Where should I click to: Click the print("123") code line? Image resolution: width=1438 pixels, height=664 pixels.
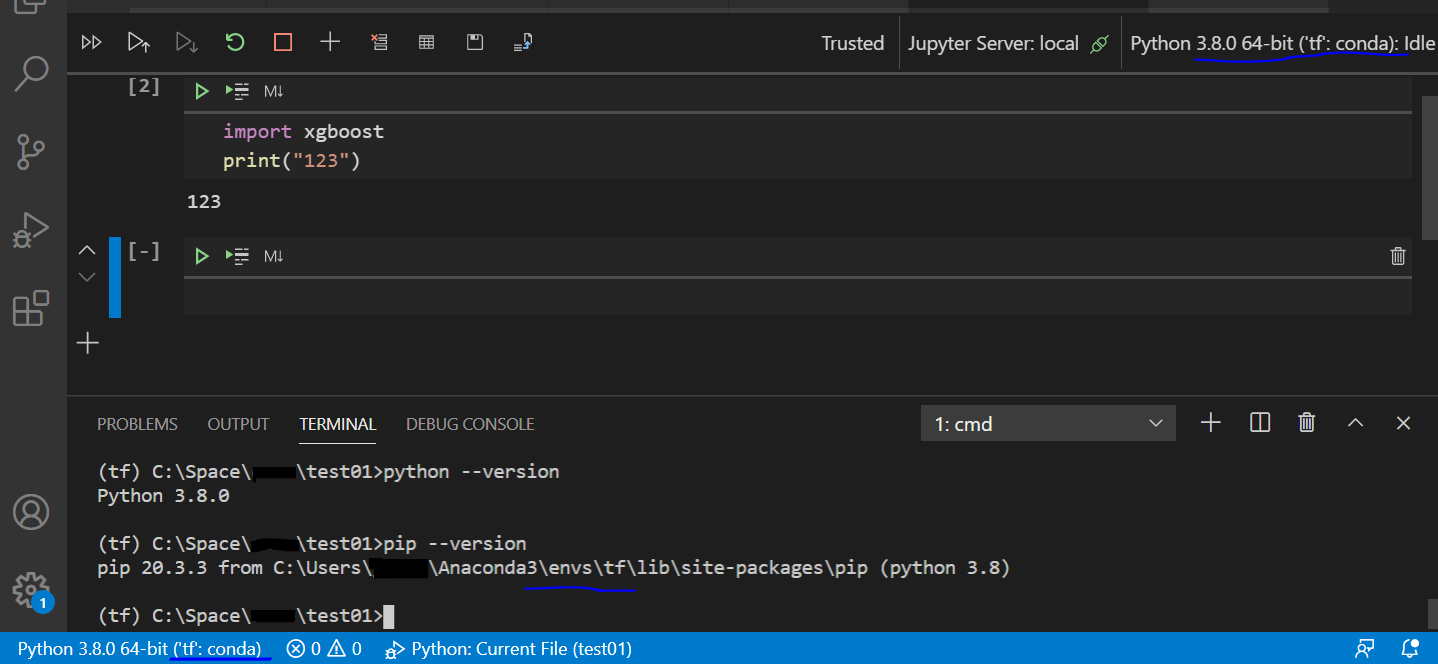point(291,160)
